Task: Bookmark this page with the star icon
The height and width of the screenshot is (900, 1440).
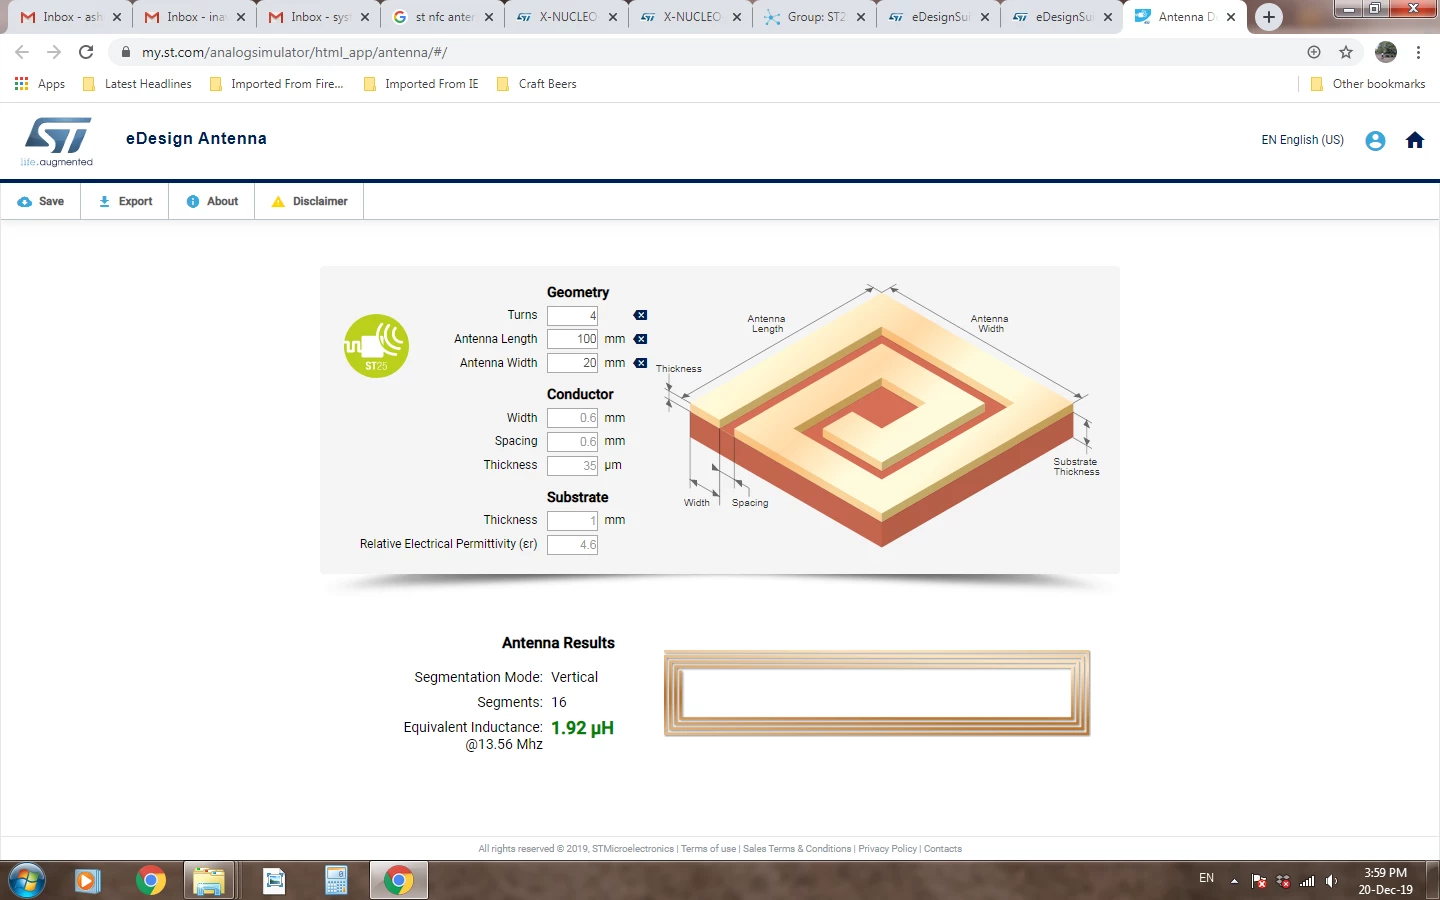Action: click(1346, 52)
